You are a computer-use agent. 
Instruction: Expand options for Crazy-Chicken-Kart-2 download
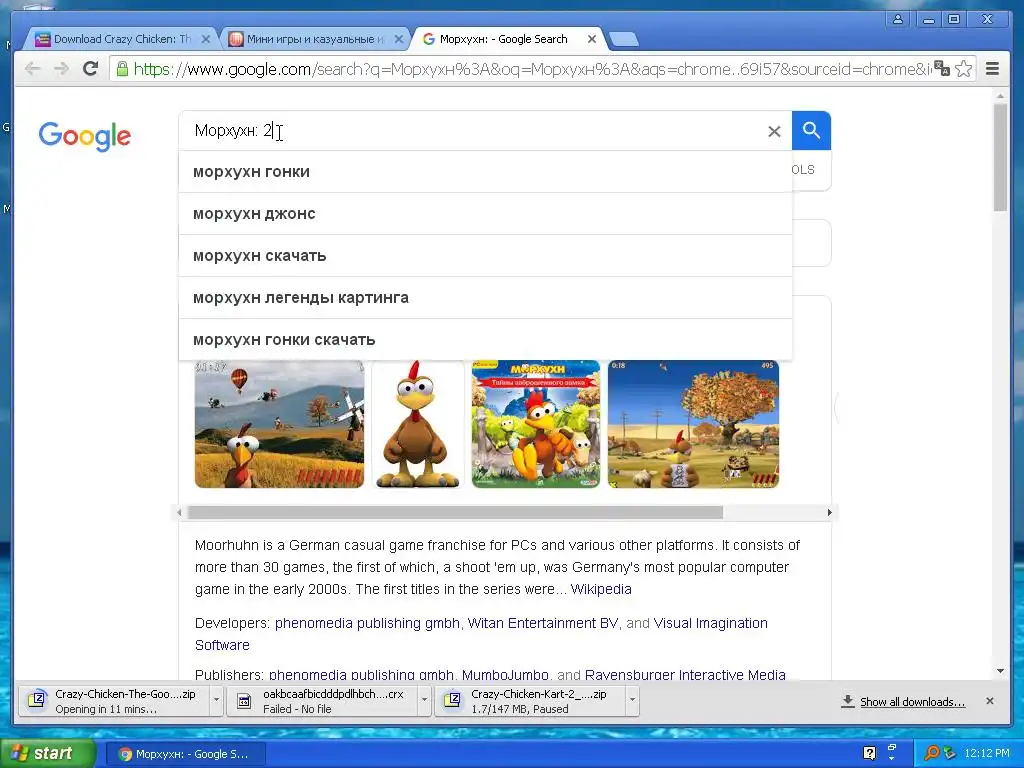[632, 701]
